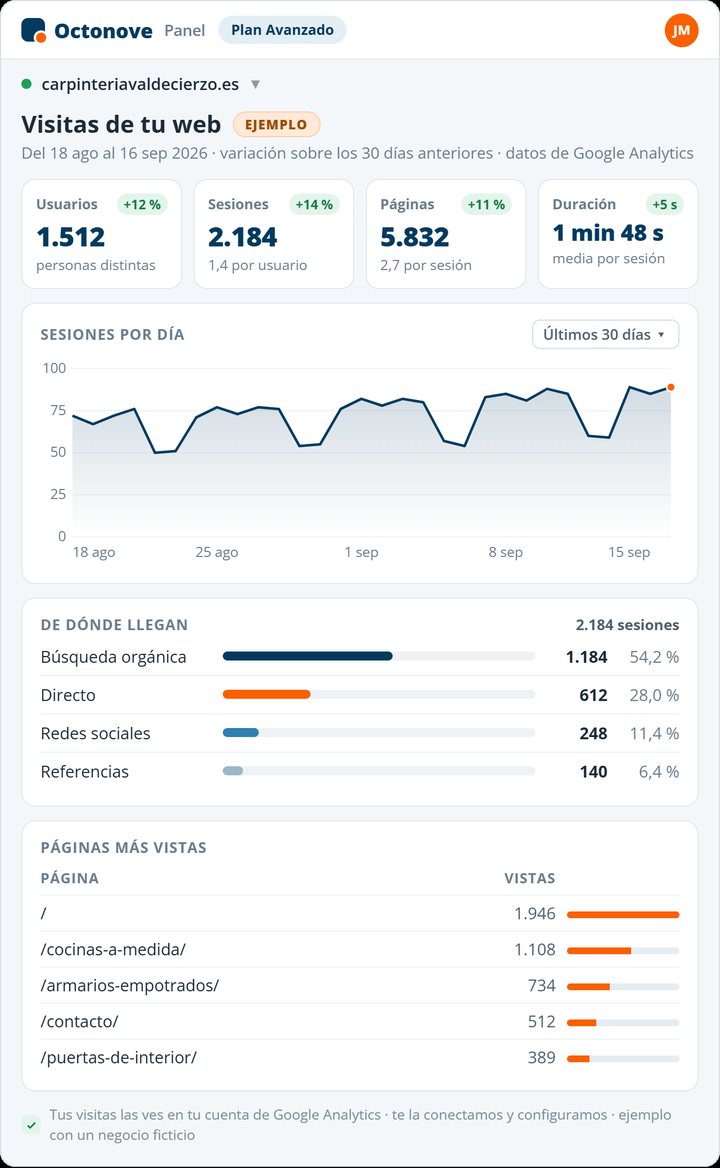Image resolution: width=720 pixels, height=1168 pixels.
Task: Click the SESIONES POR DÍA heading
Action: (x=112, y=334)
